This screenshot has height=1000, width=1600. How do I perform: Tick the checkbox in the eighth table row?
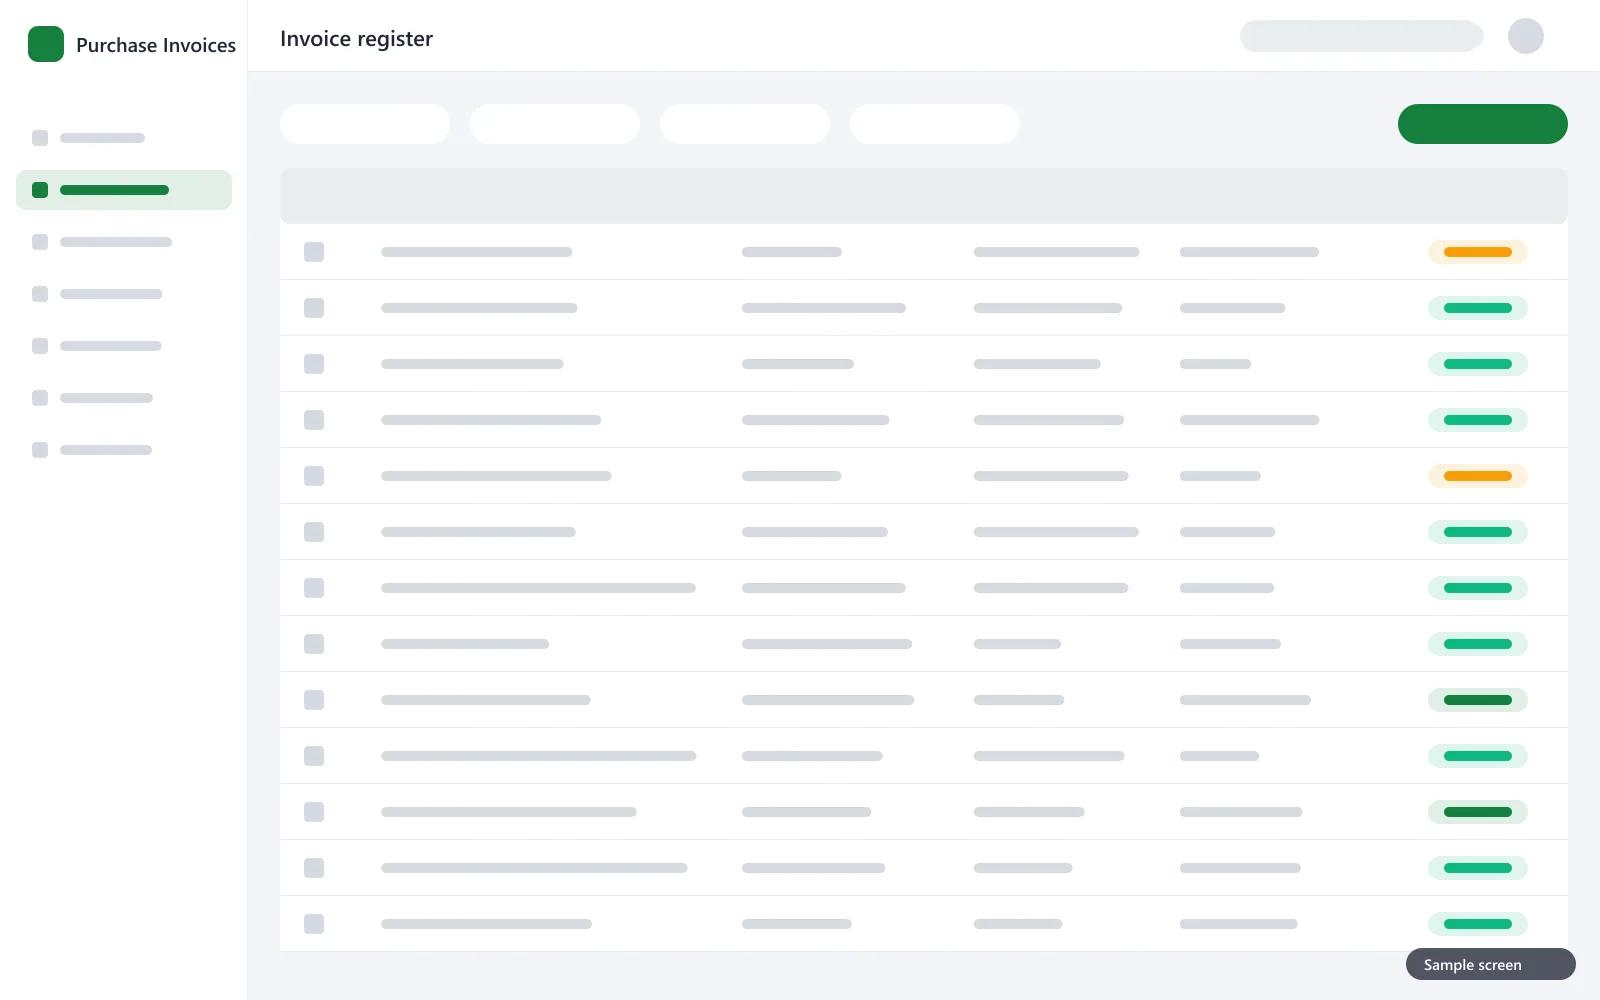(314, 644)
